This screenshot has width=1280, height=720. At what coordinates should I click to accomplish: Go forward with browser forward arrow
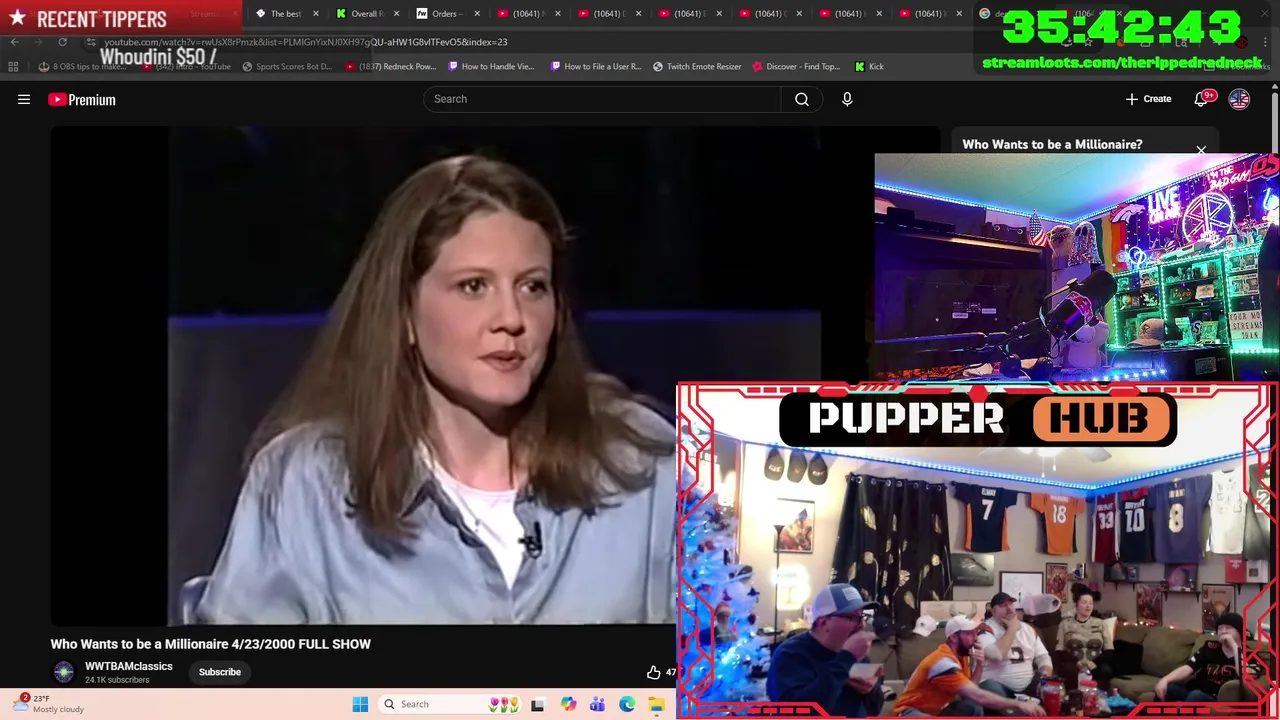[x=39, y=42]
